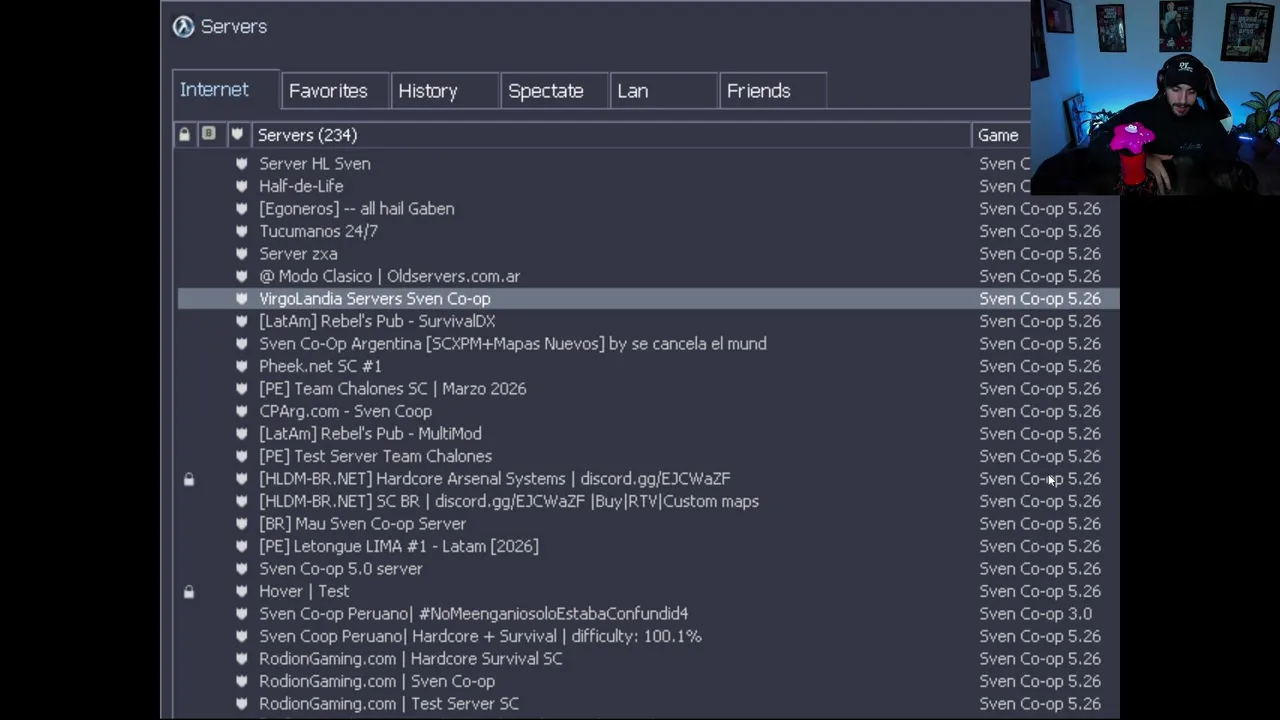The image size is (1280, 720).
Task: Select the Lan tab
Action: (x=633, y=91)
